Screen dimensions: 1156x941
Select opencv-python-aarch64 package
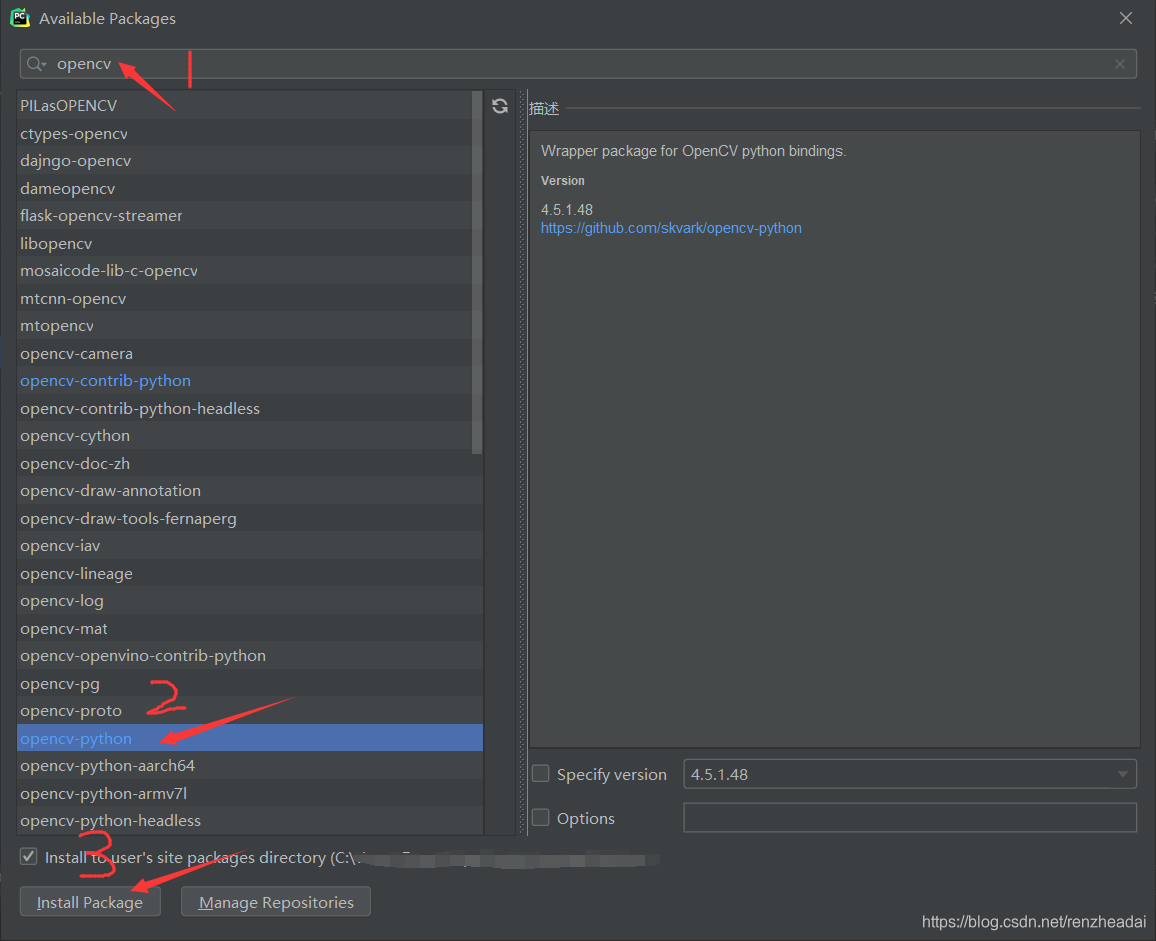250,765
